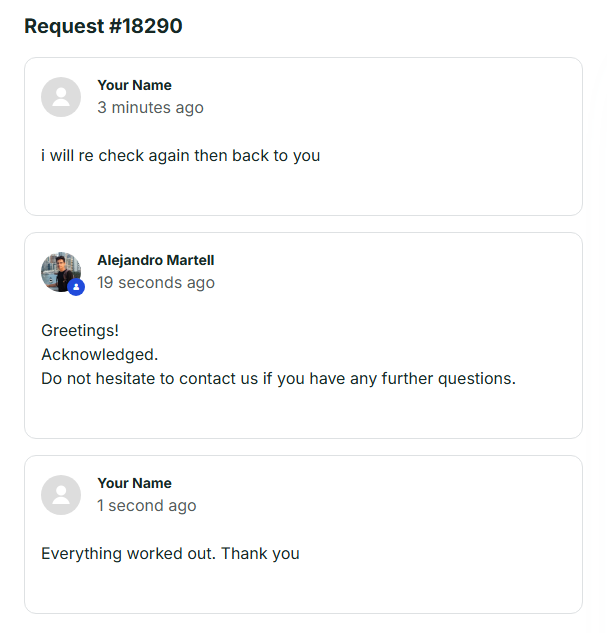The height and width of the screenshot is (633, 607).
Task: Open Your Name profile above '3 minutes ago'
Action: (134, 85)
